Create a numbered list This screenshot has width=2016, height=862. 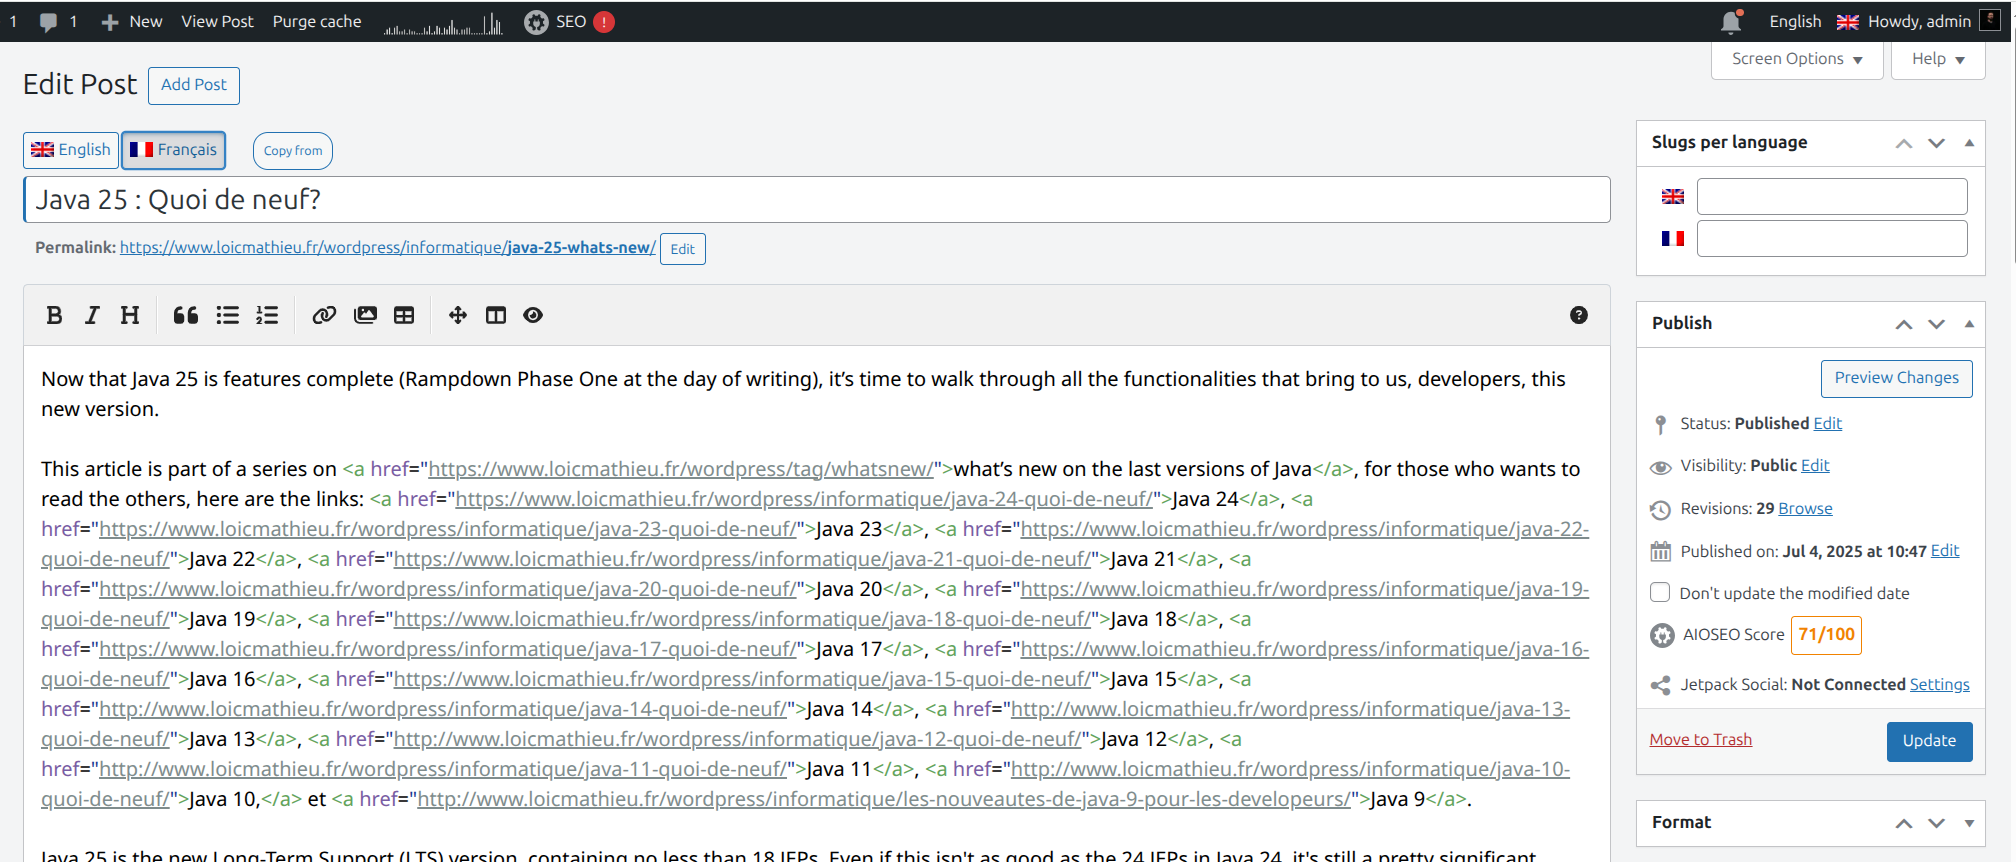point(267,315)
